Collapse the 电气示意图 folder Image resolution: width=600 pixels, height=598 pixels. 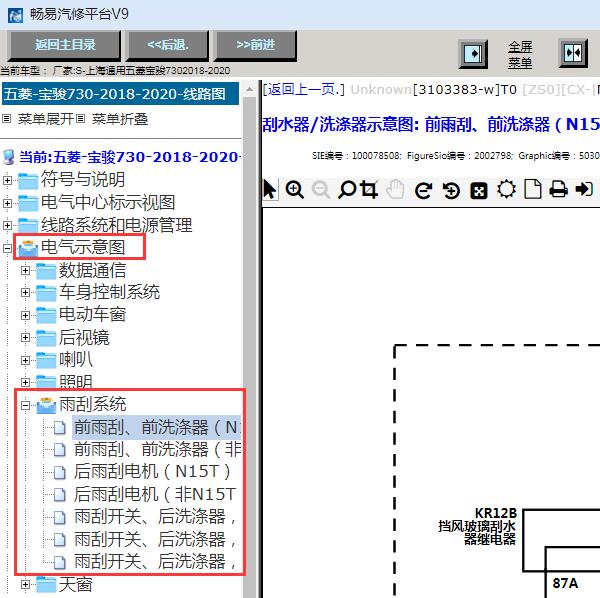[7, 248]
